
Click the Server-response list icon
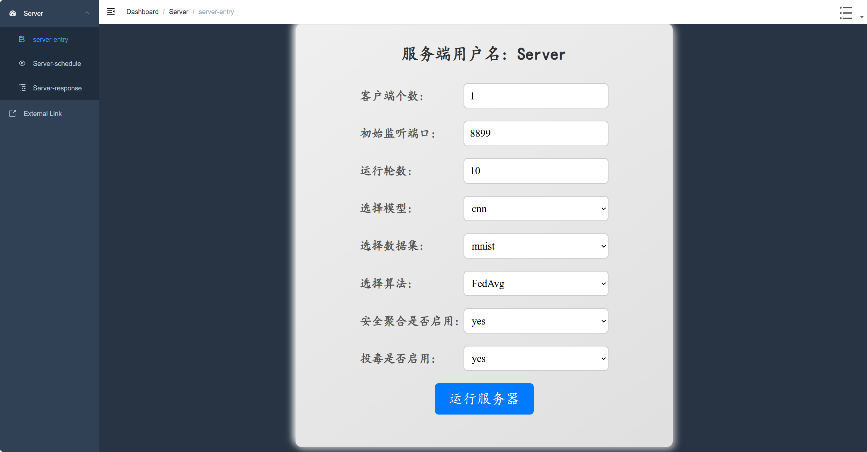click(22, 88)
